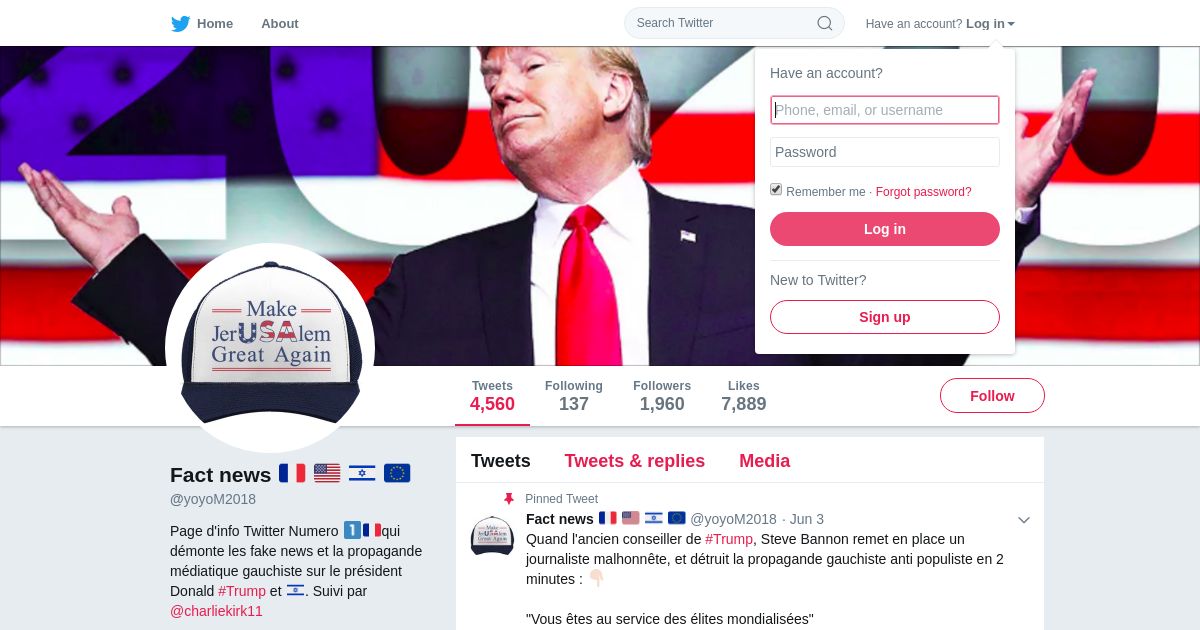This screenshot has width=1200, height=630.
Task: Click the Sign up button
Action: pos(885,317)
